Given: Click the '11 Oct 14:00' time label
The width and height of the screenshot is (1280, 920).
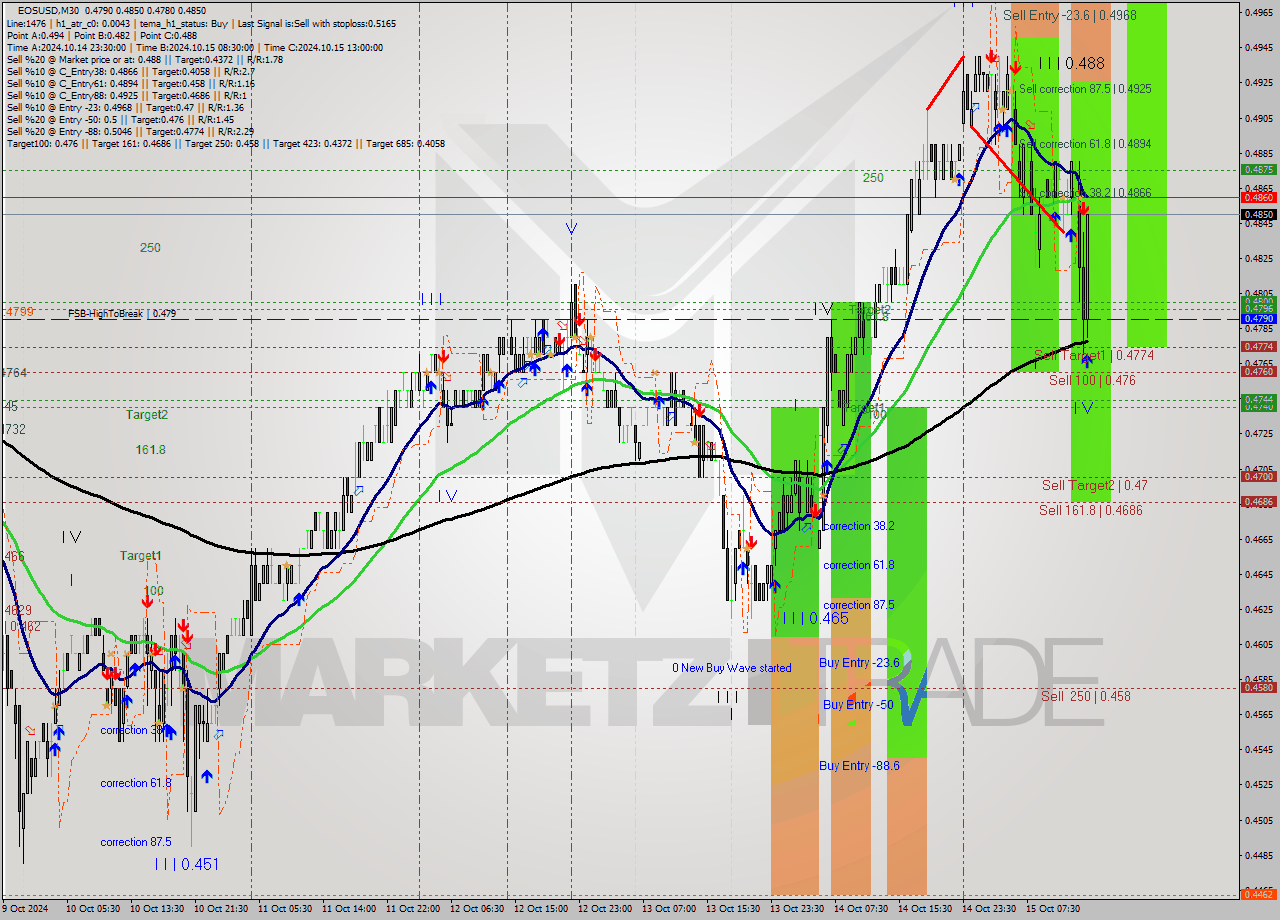Looking at the screenshot, I should click(349, 909).
